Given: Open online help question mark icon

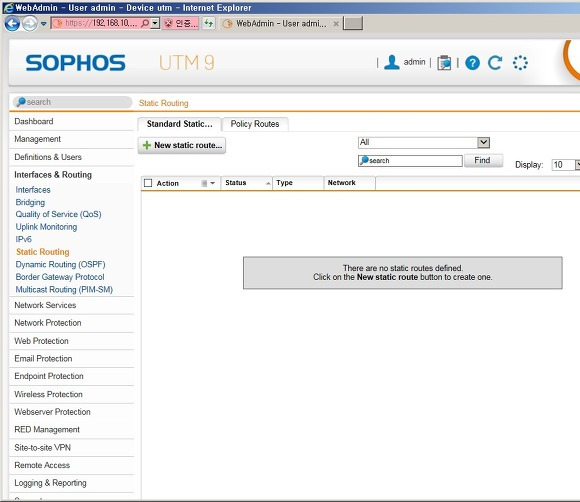Looking at the screenshot, I should click(472, 63).
